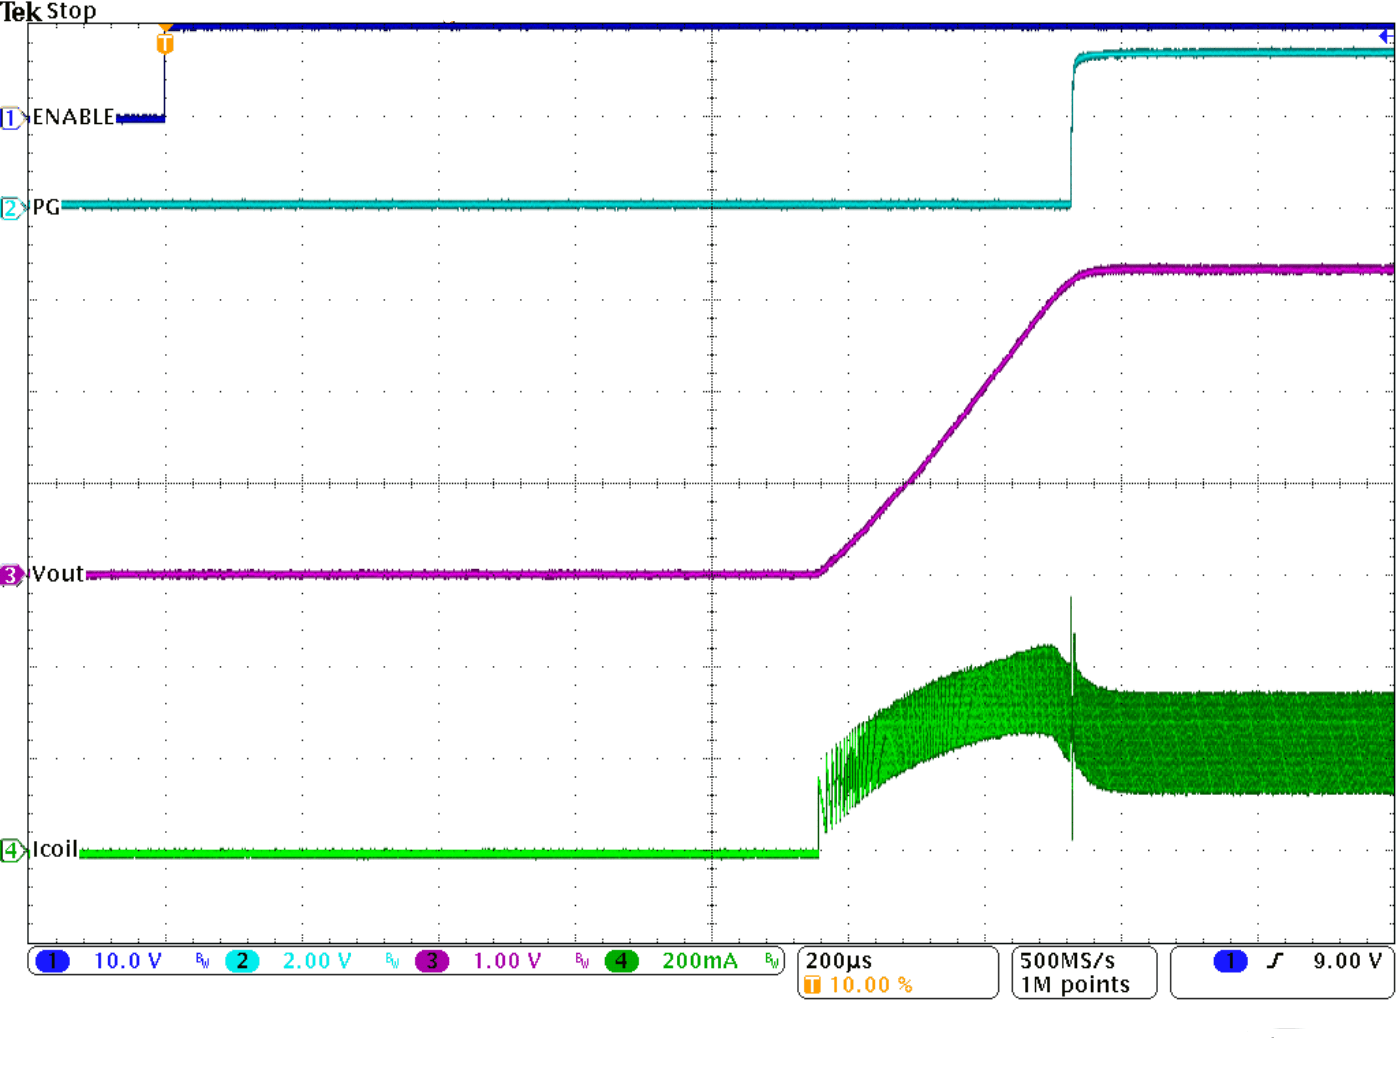Click the Vout waveform label
This screenshot has width=1398, height=1084.
point(57,575)
